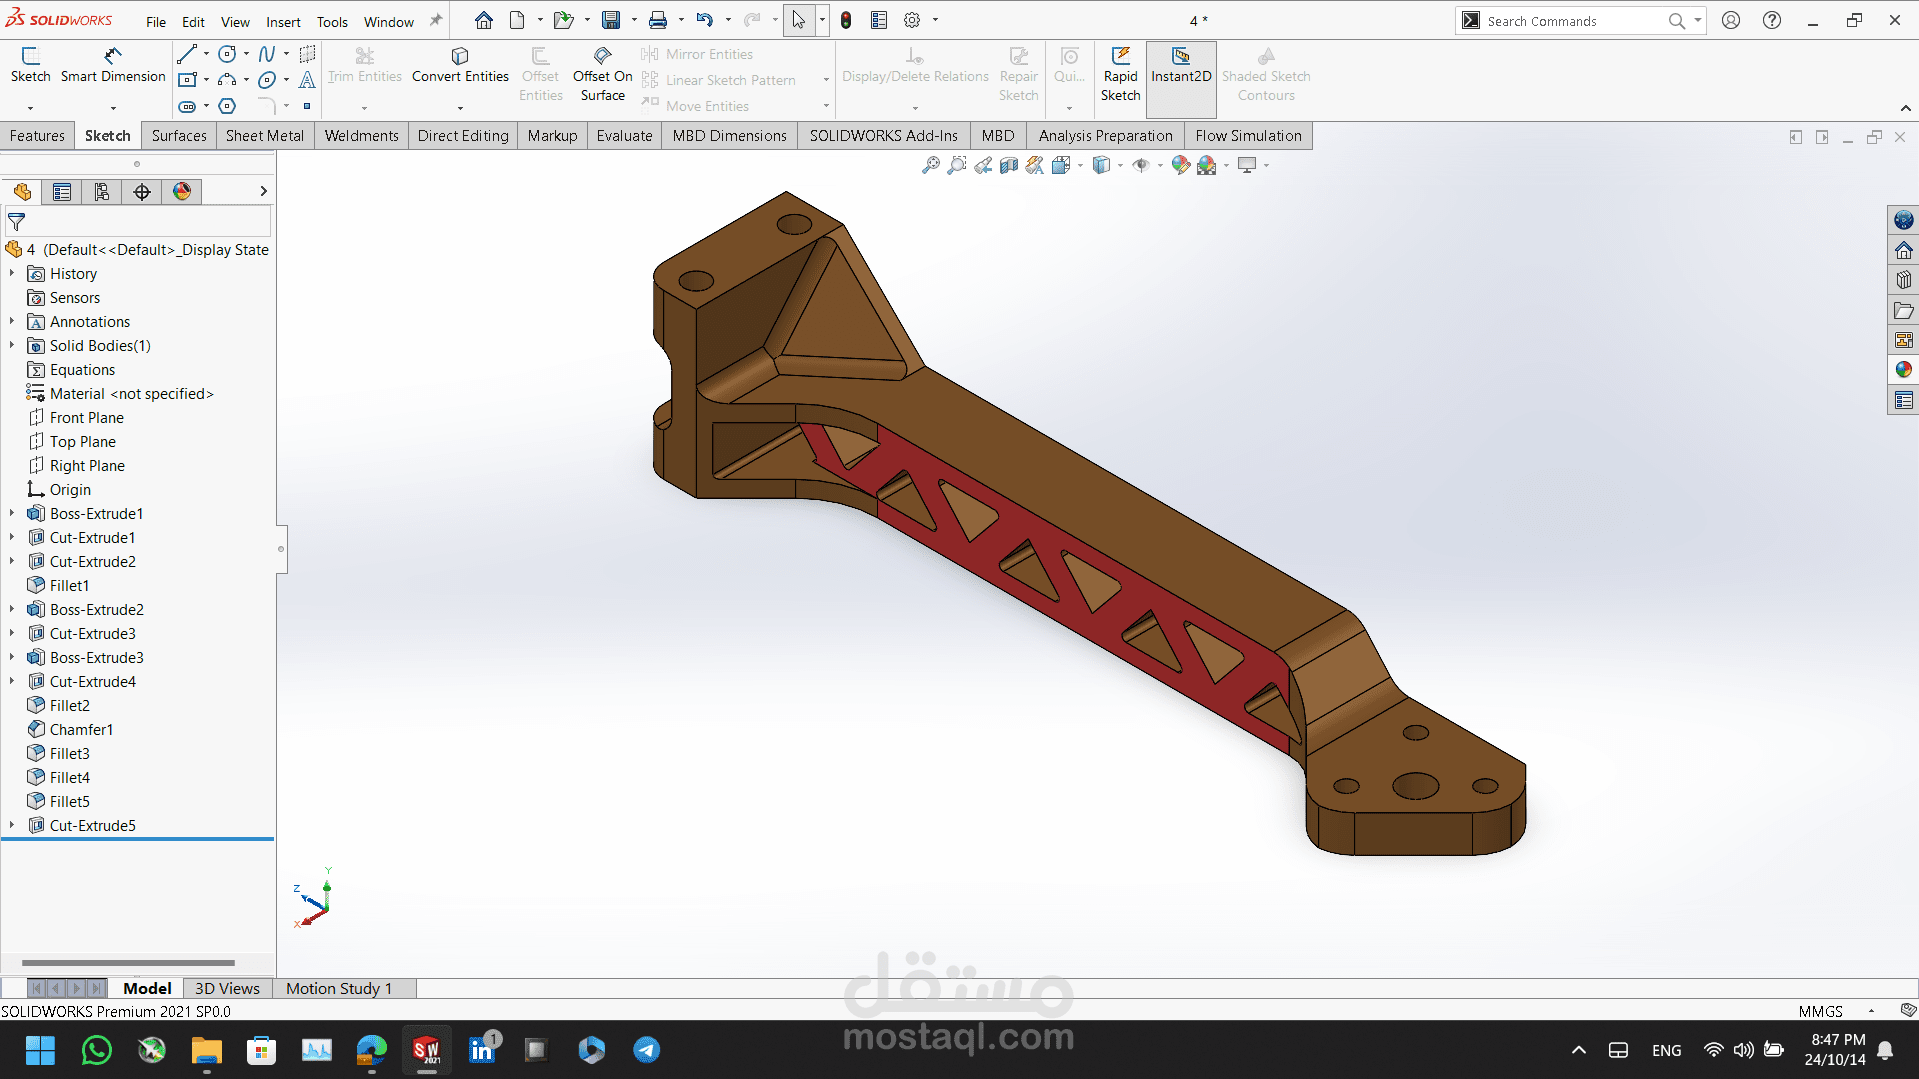1919x1079 pixels.
Task: Switch to the Sheet Metal tab
Action: point(265,136)
